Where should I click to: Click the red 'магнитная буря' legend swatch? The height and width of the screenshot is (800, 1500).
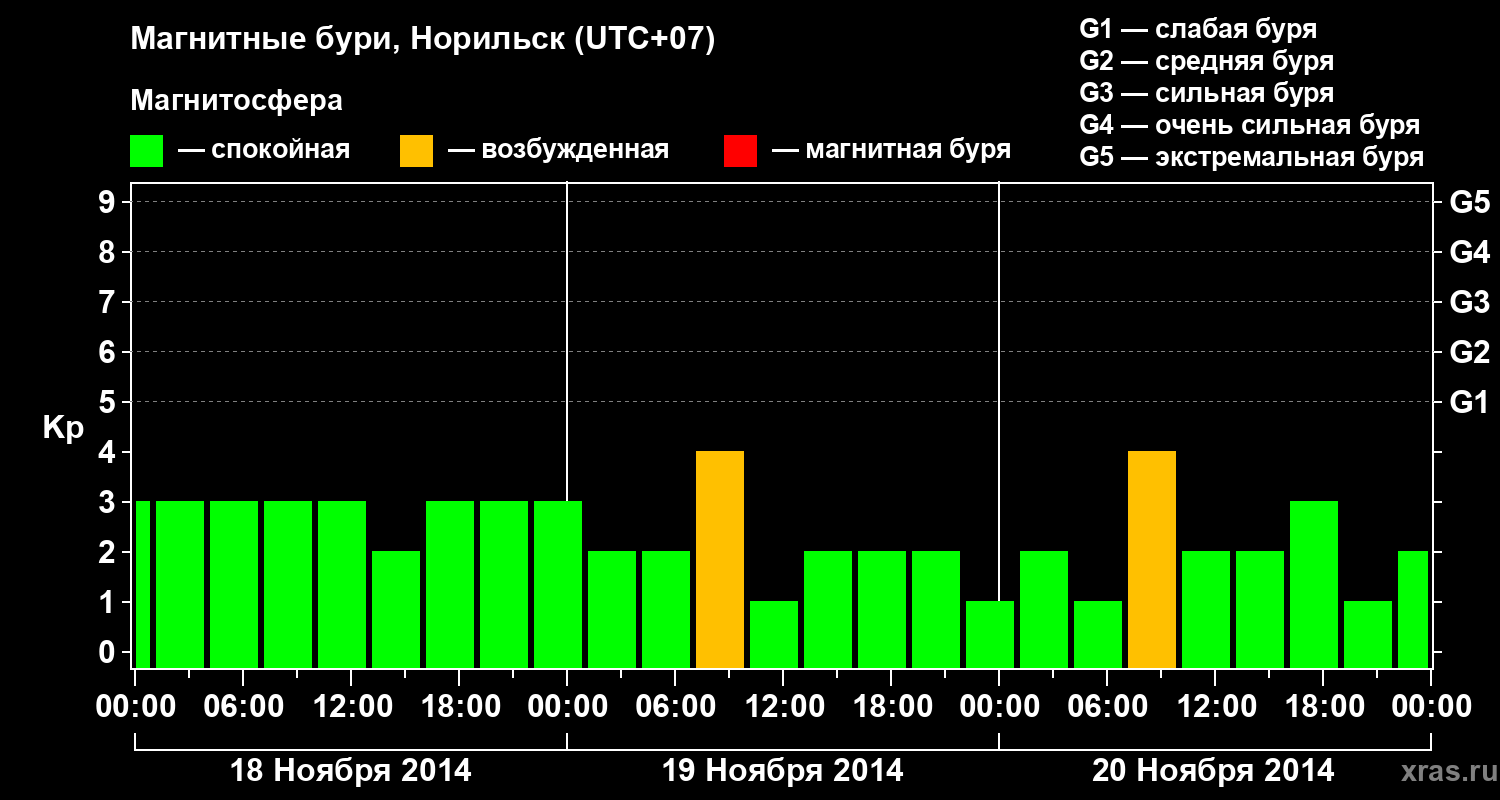[x=740, y=151]
